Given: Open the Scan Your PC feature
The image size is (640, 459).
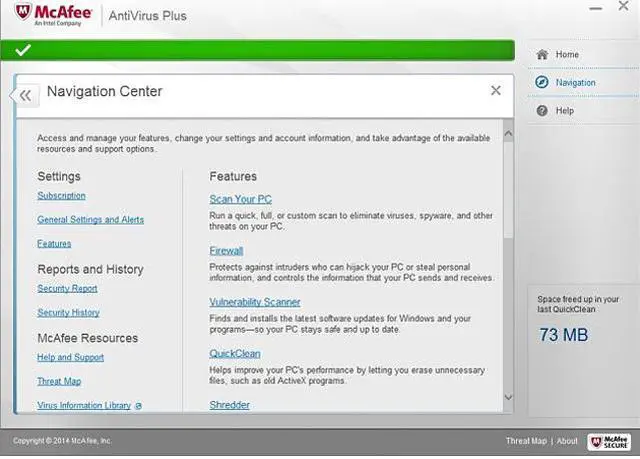Looking at the screenshot, I should [240, 199].
